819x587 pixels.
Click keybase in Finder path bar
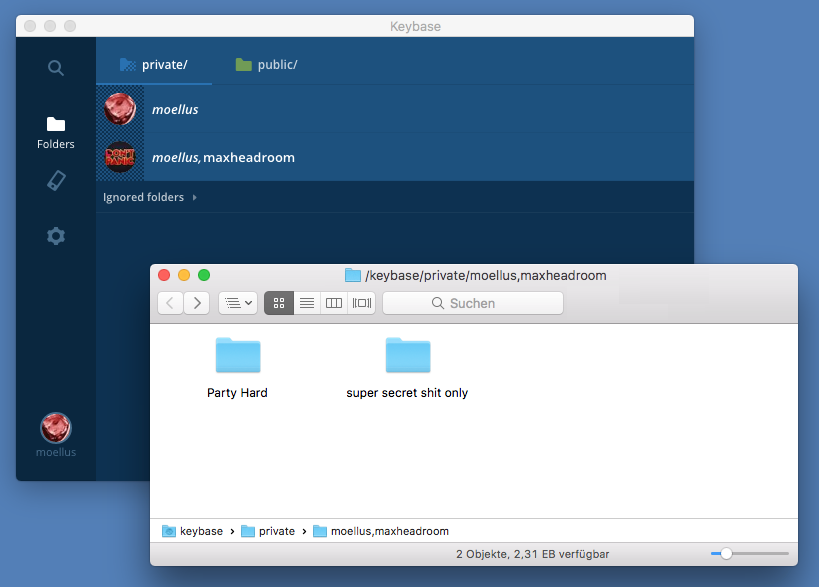pos(193,531)
